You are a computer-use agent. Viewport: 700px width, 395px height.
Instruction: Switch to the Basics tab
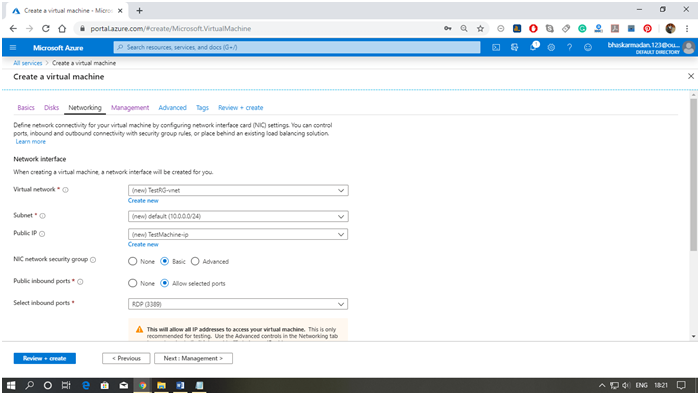[x=26, y=108]
